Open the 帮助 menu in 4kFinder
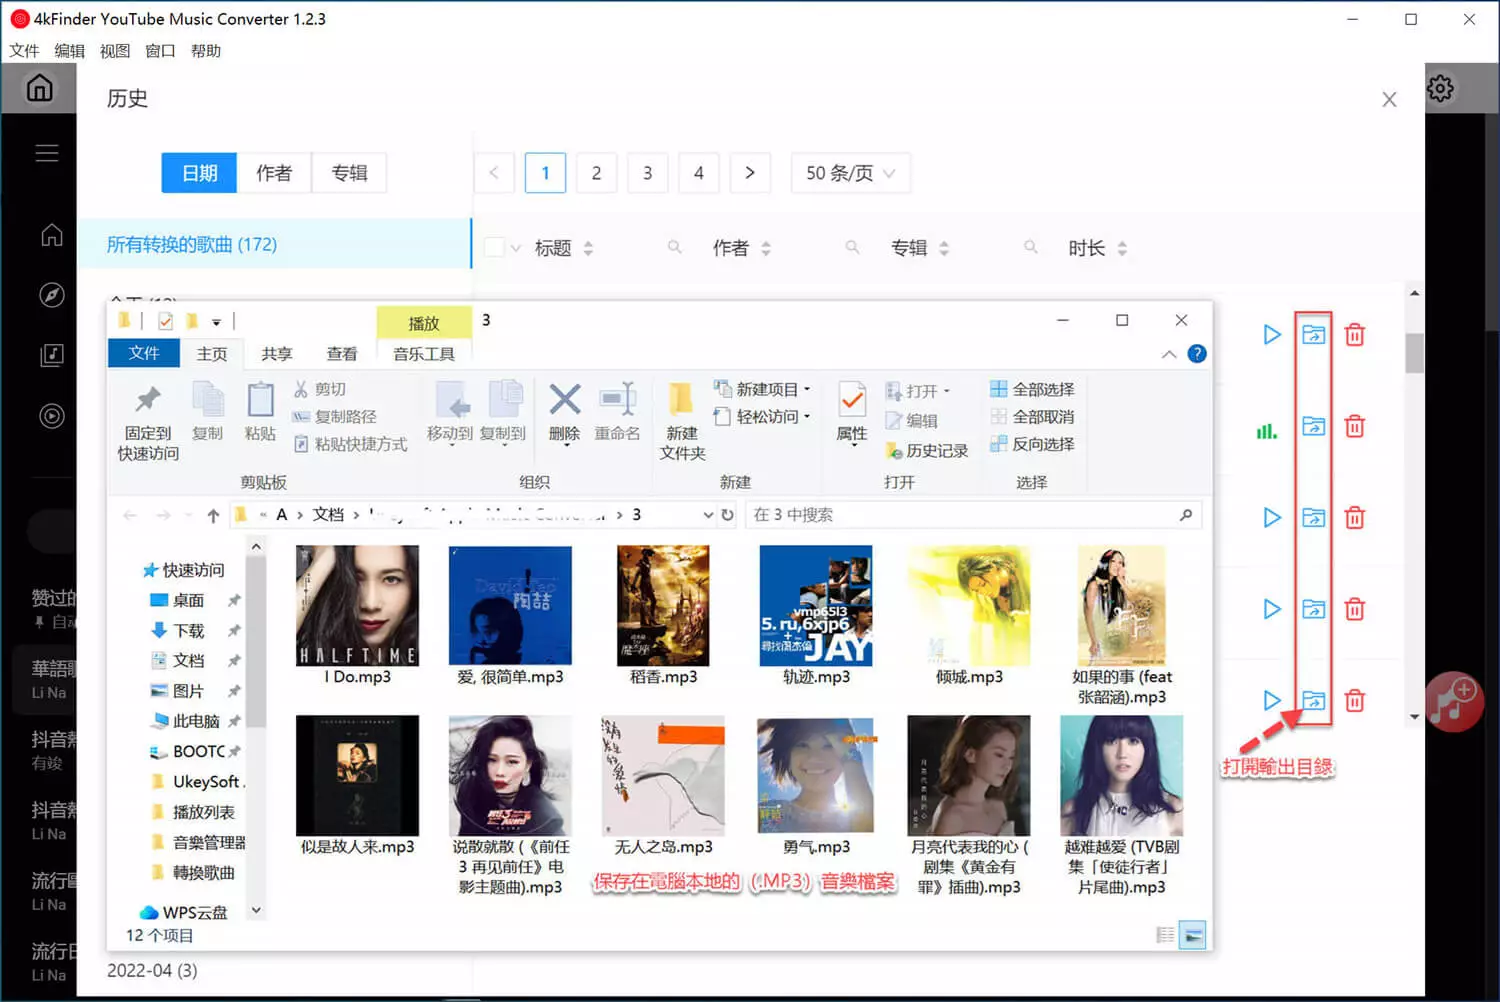This screenshot has width=1500, height=1002. 206,51
